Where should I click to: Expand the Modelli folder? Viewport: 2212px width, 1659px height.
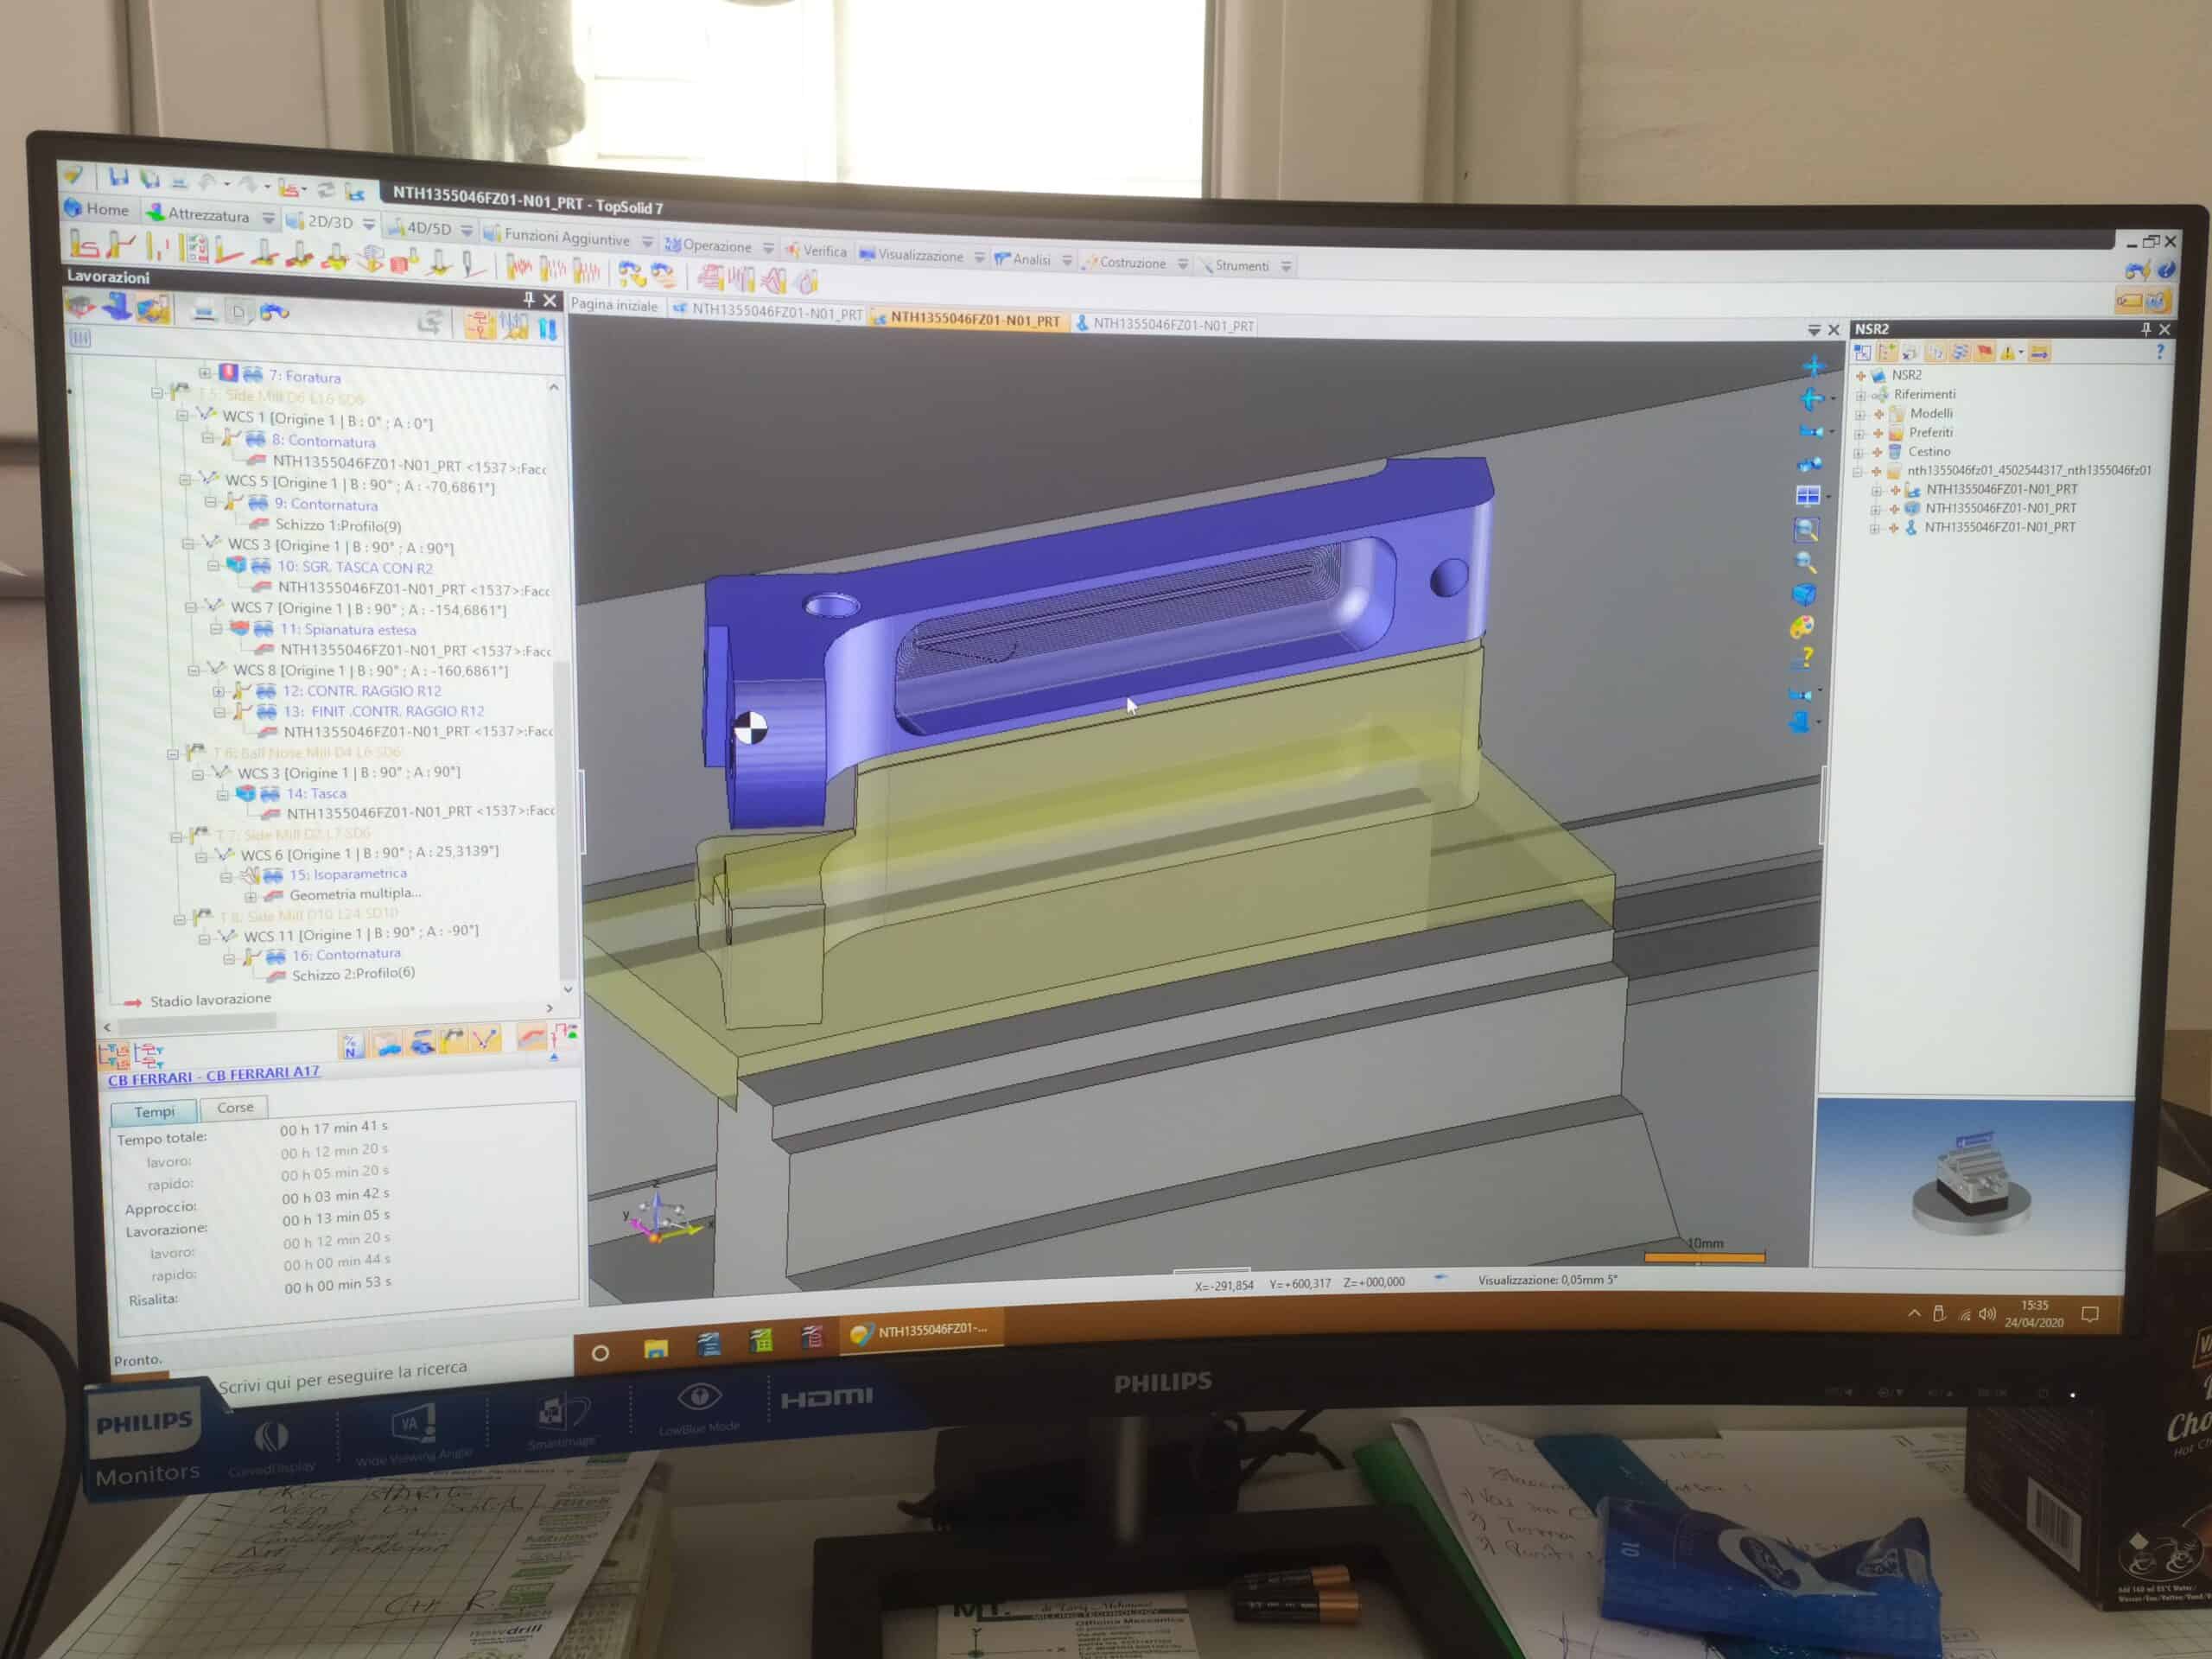(x=1860, y=413)
